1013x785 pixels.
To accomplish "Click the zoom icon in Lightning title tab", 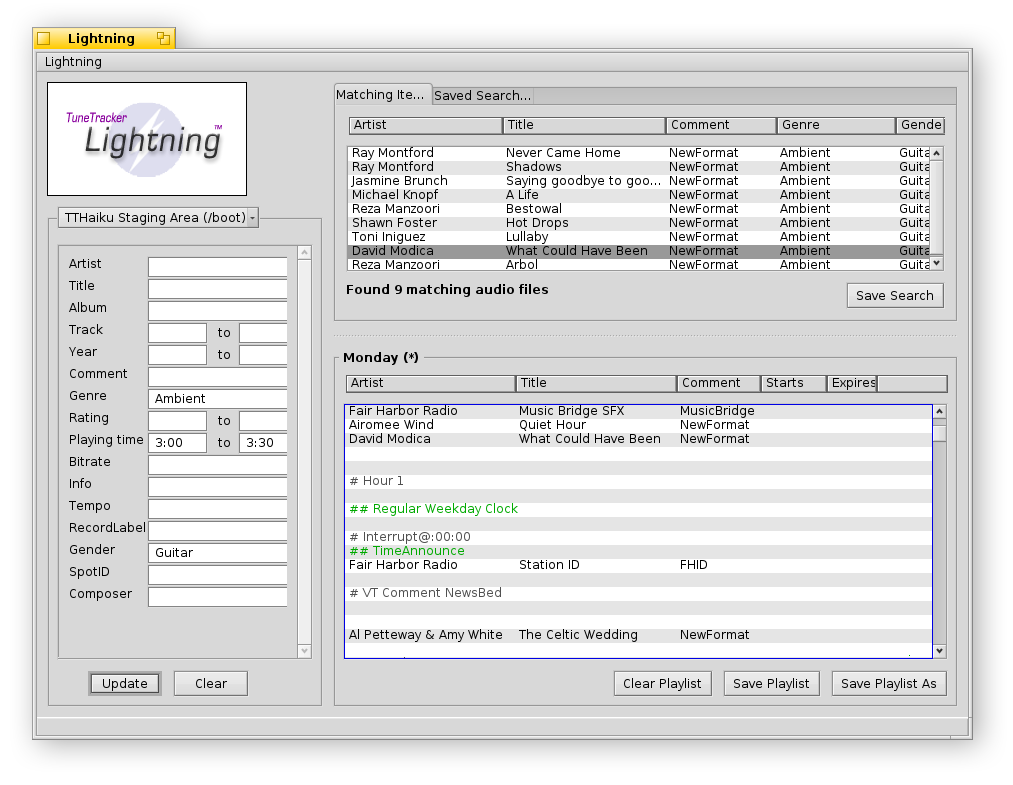I will (x=163, y=39).
